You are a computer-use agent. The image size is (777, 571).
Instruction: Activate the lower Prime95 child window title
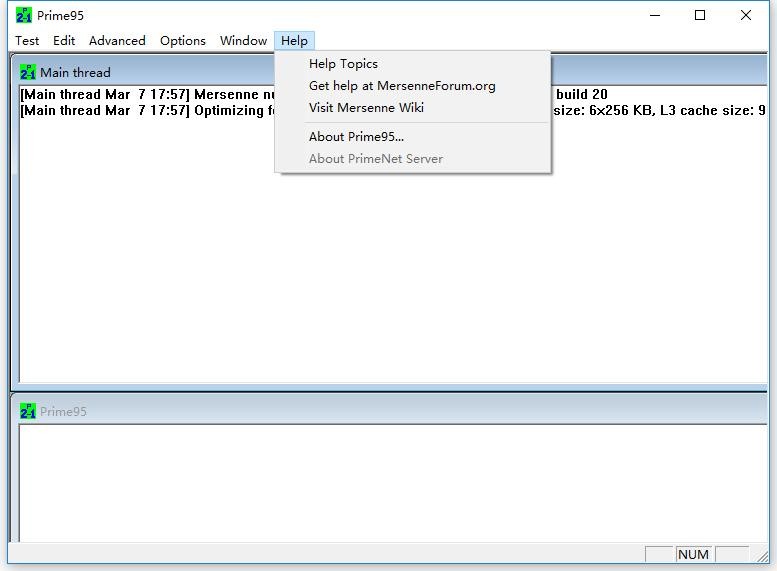(x=389, y=411)
